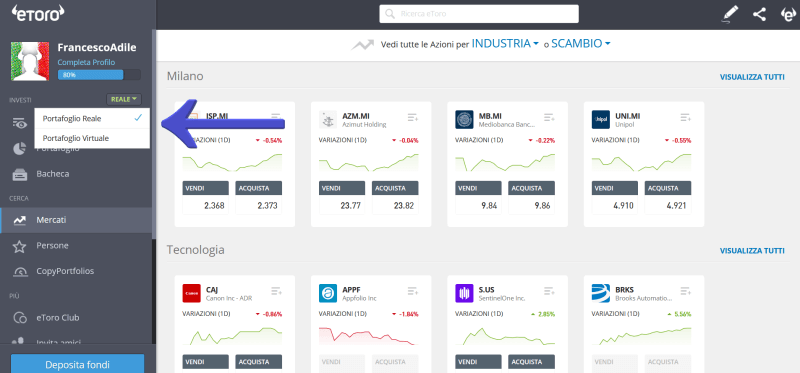Screen dimensions: 800x373
Task: Click the Canon logo
Action: [192, 293]
